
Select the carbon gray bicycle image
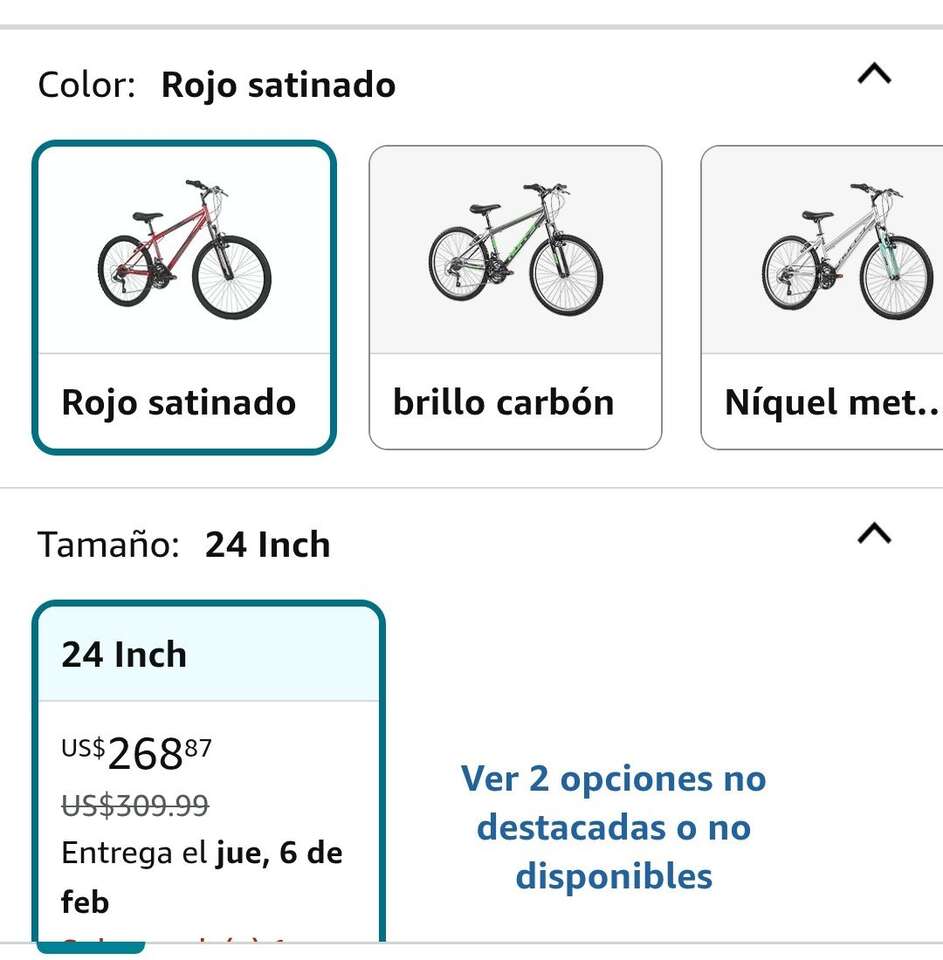515,249
